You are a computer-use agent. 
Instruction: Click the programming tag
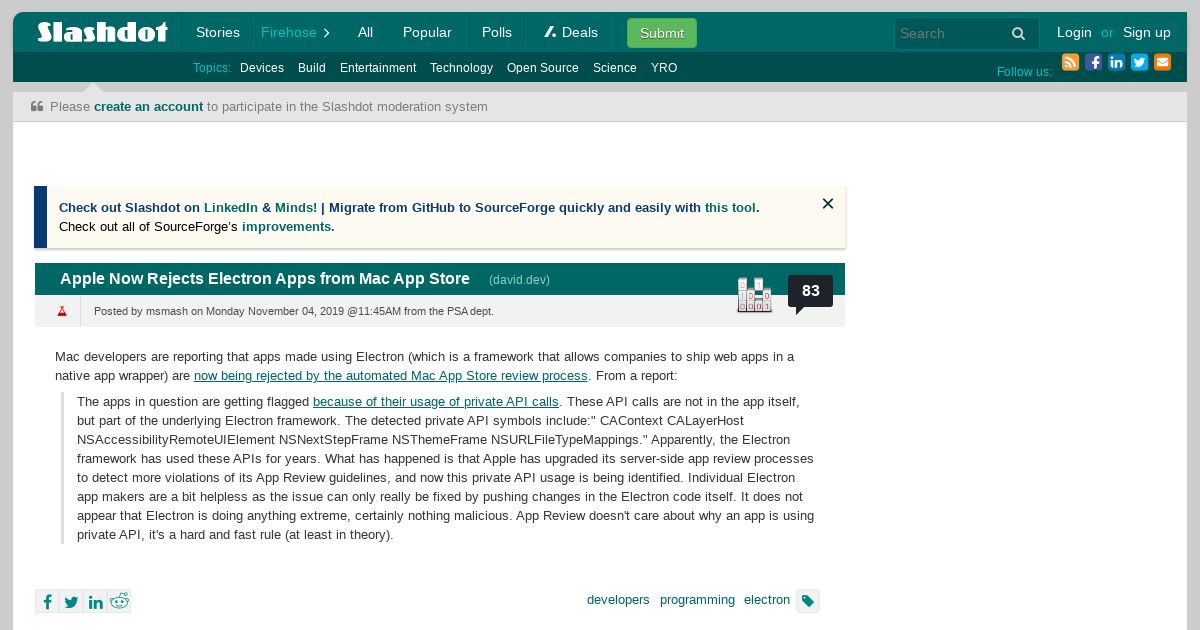click(x=697, y=600)
